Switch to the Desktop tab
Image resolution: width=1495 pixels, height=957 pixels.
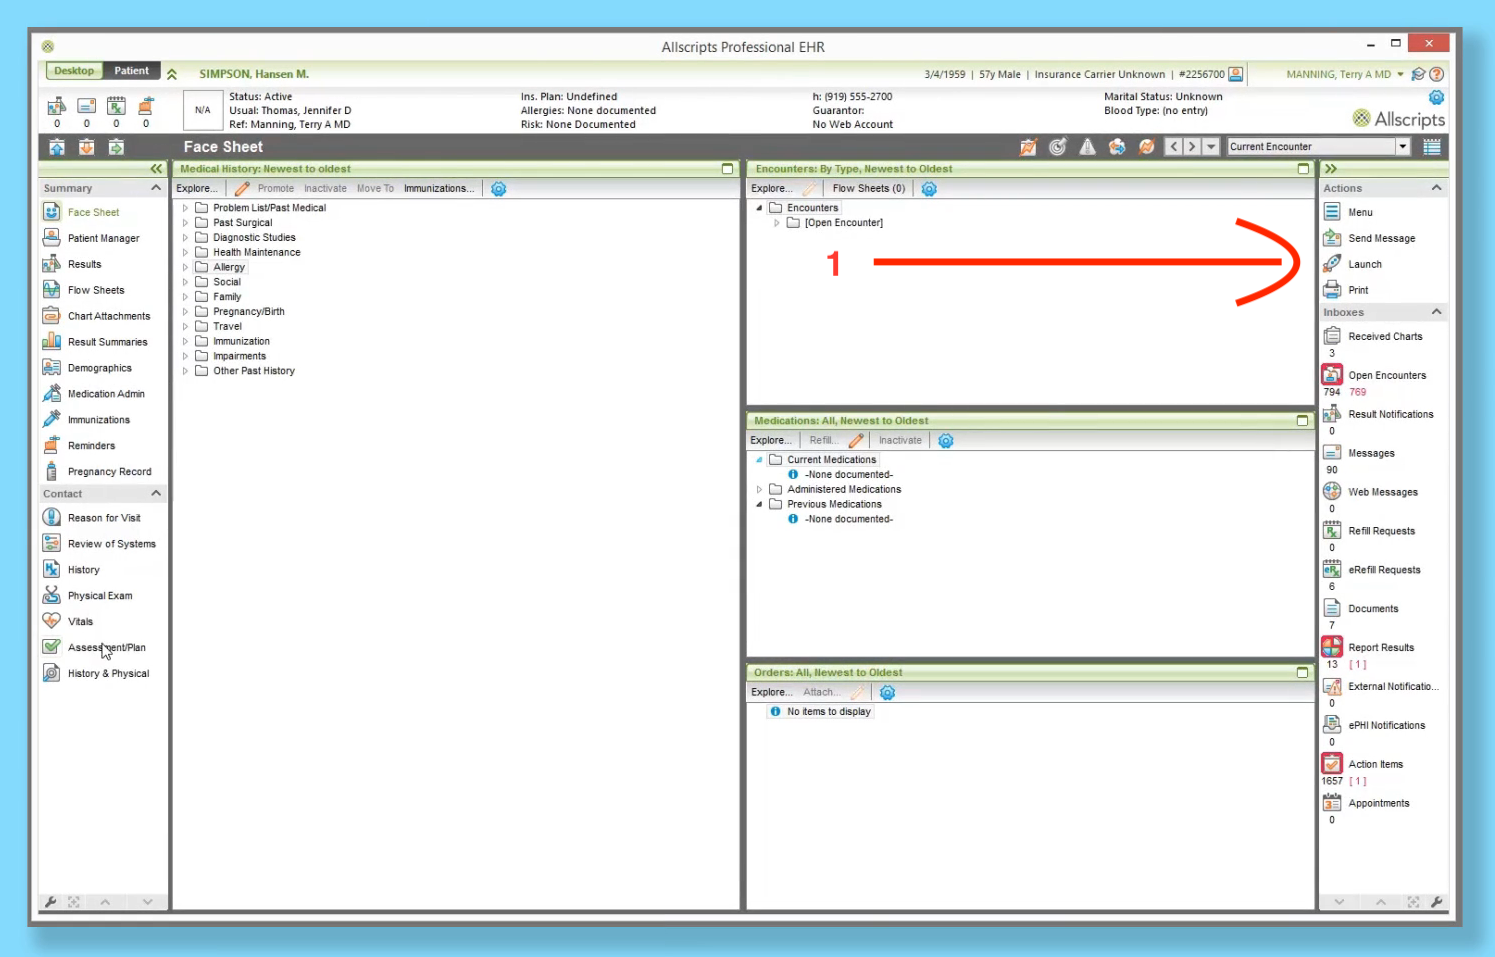tap(74, 71)
